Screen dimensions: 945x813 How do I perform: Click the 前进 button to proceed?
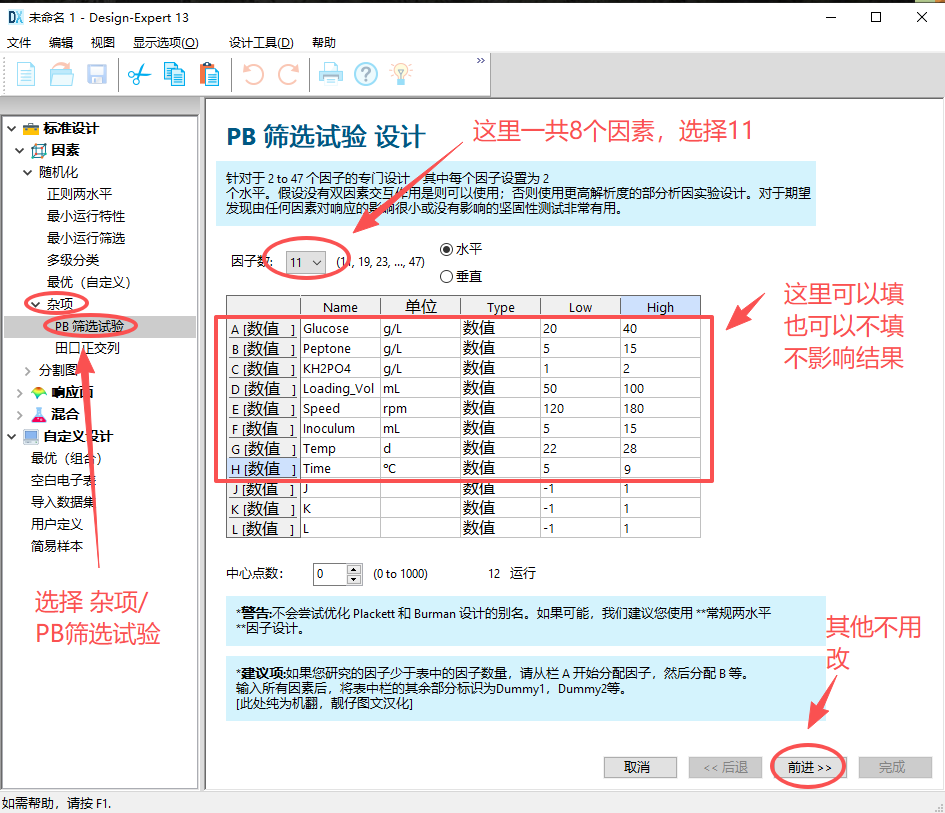tap(807, 767)
